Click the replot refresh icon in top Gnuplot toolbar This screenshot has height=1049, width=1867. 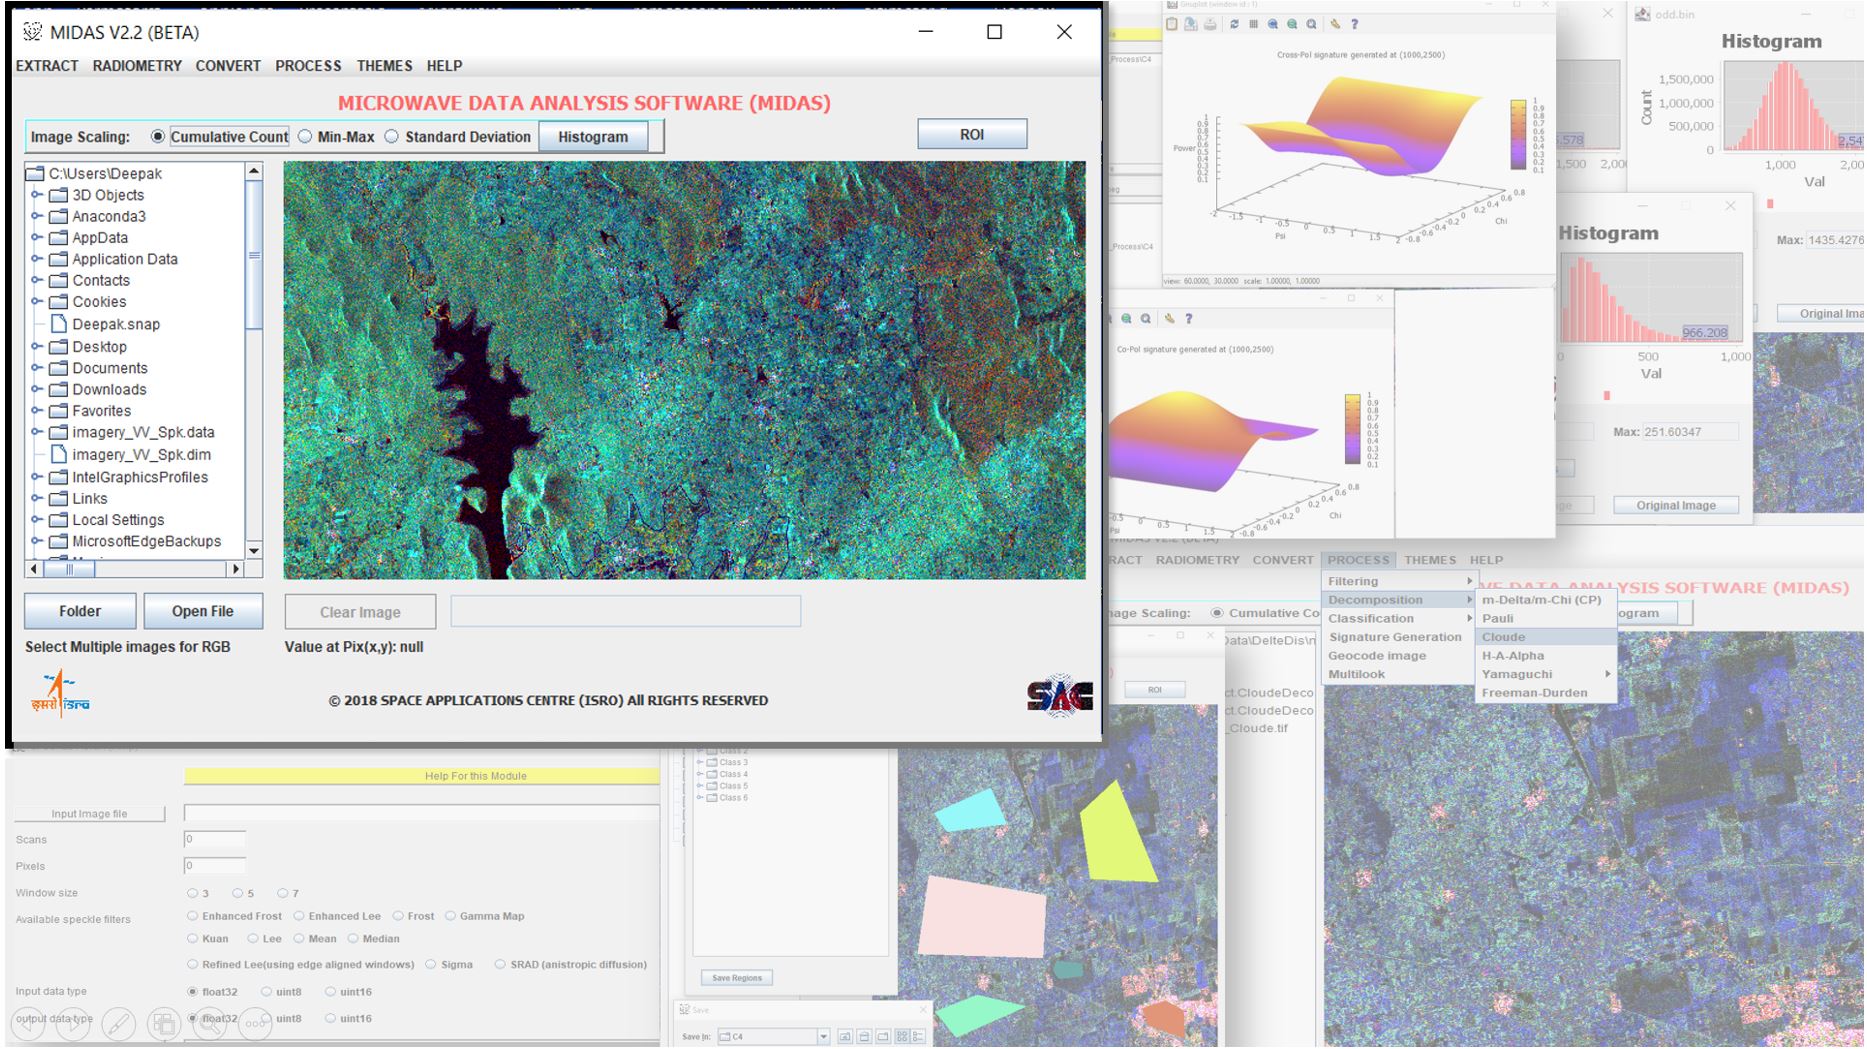(1234, 24)
